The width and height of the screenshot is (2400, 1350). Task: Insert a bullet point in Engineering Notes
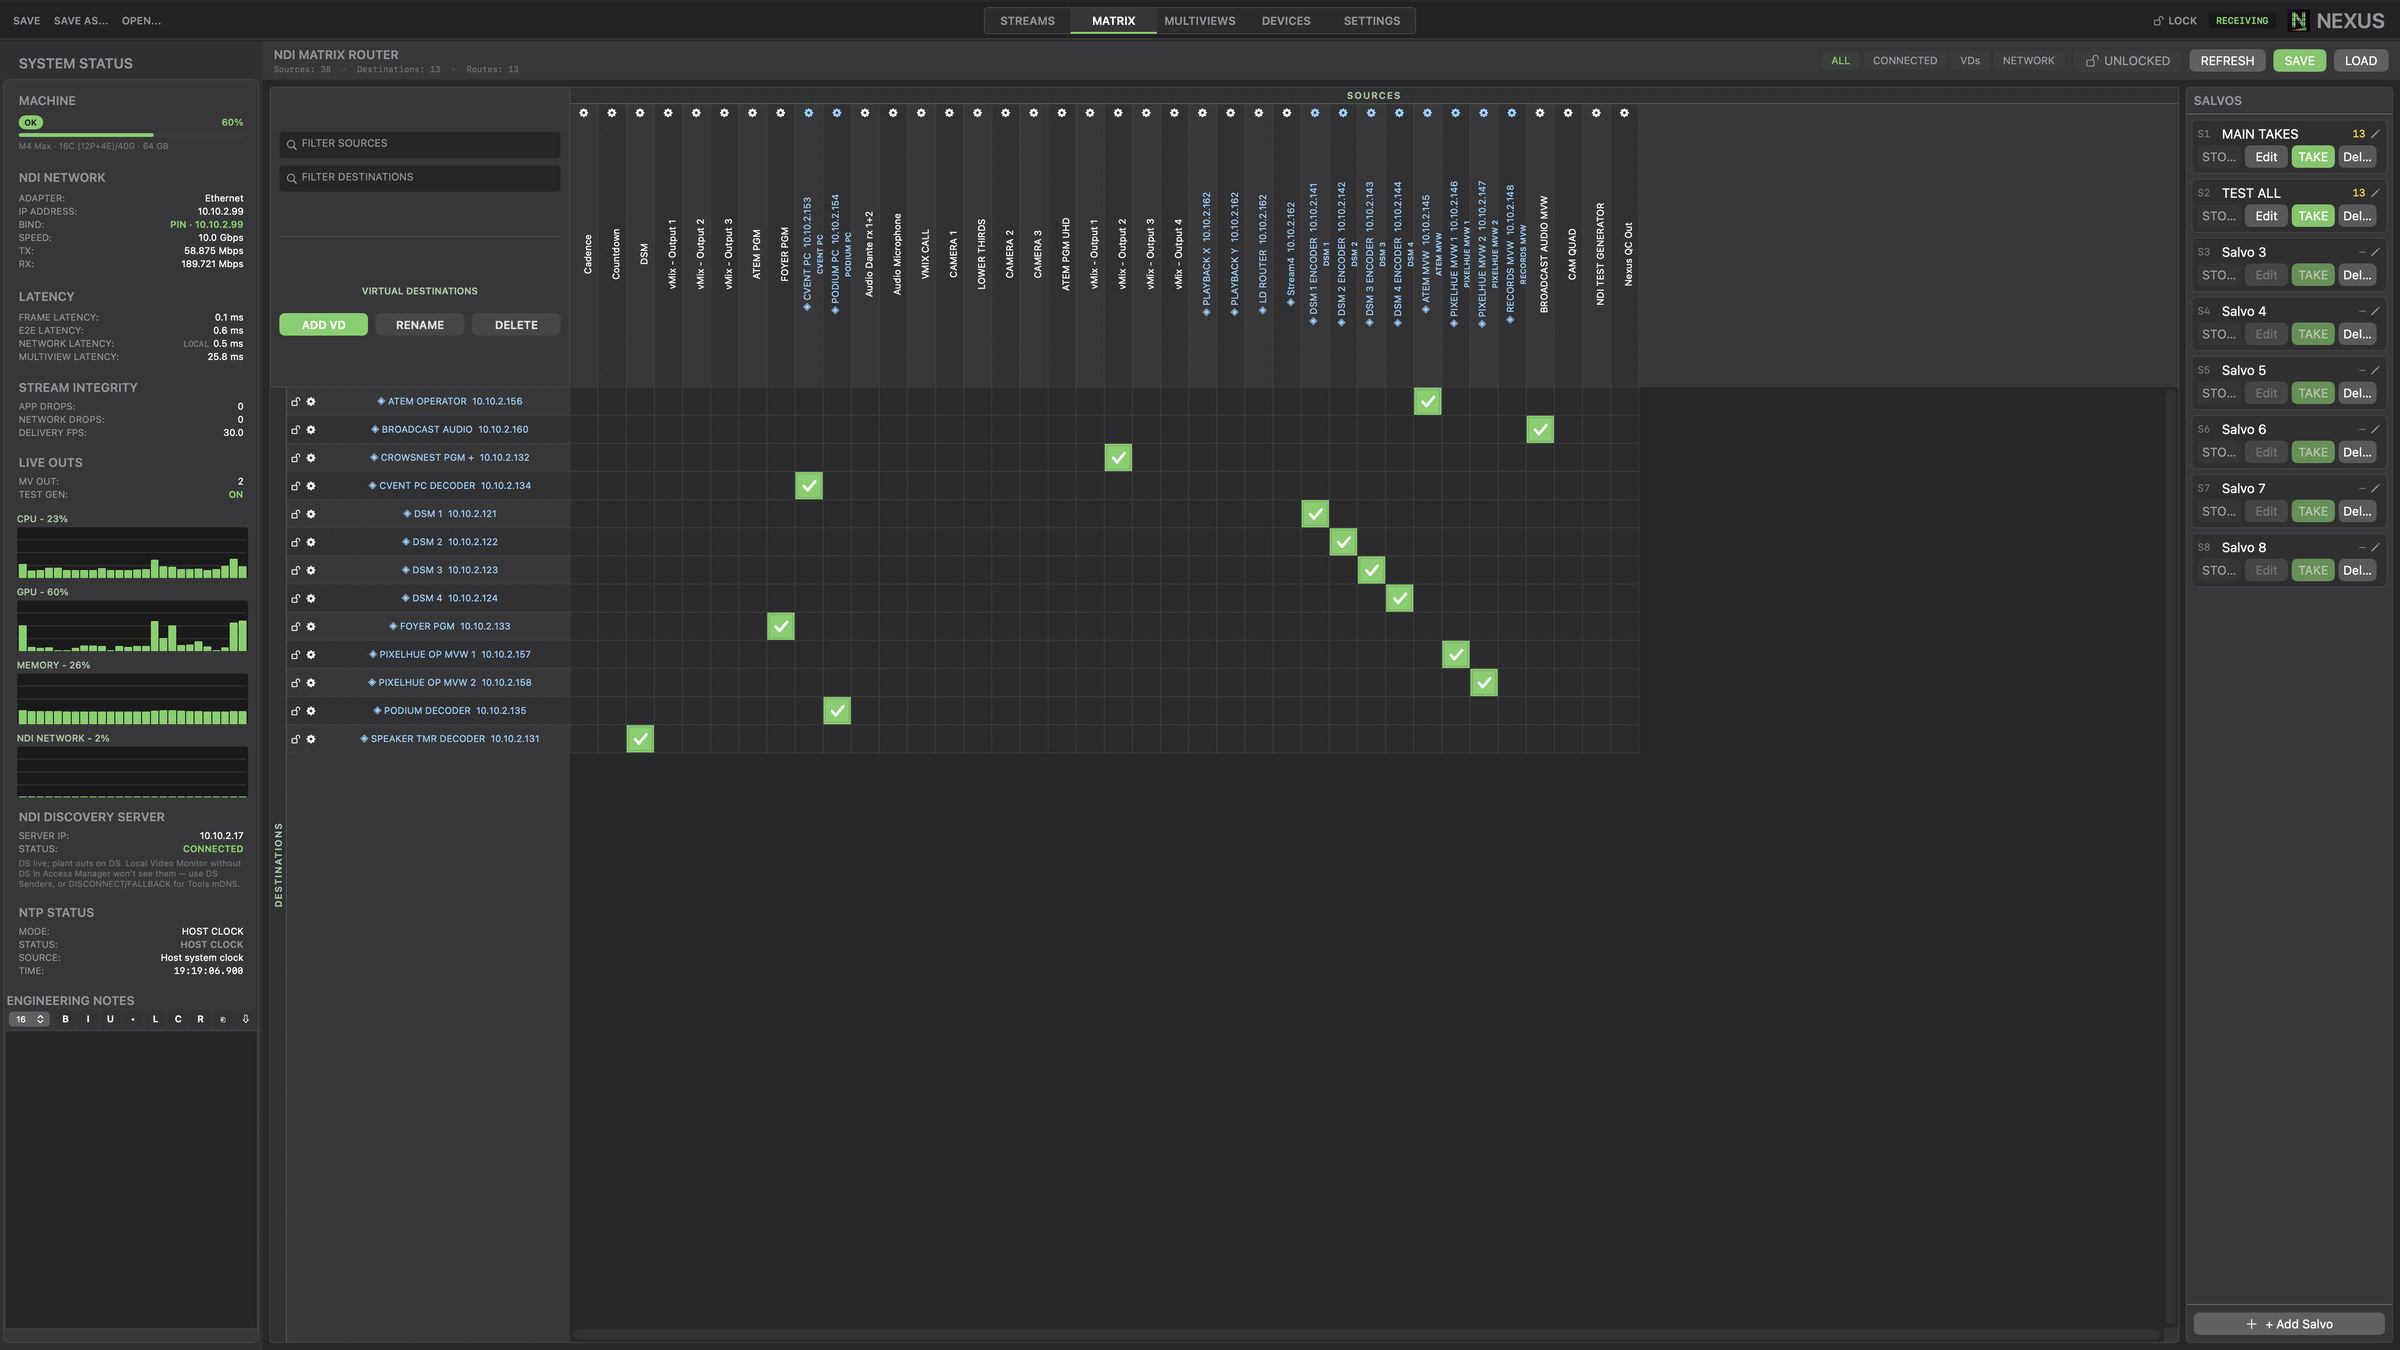click(133, 1019)
